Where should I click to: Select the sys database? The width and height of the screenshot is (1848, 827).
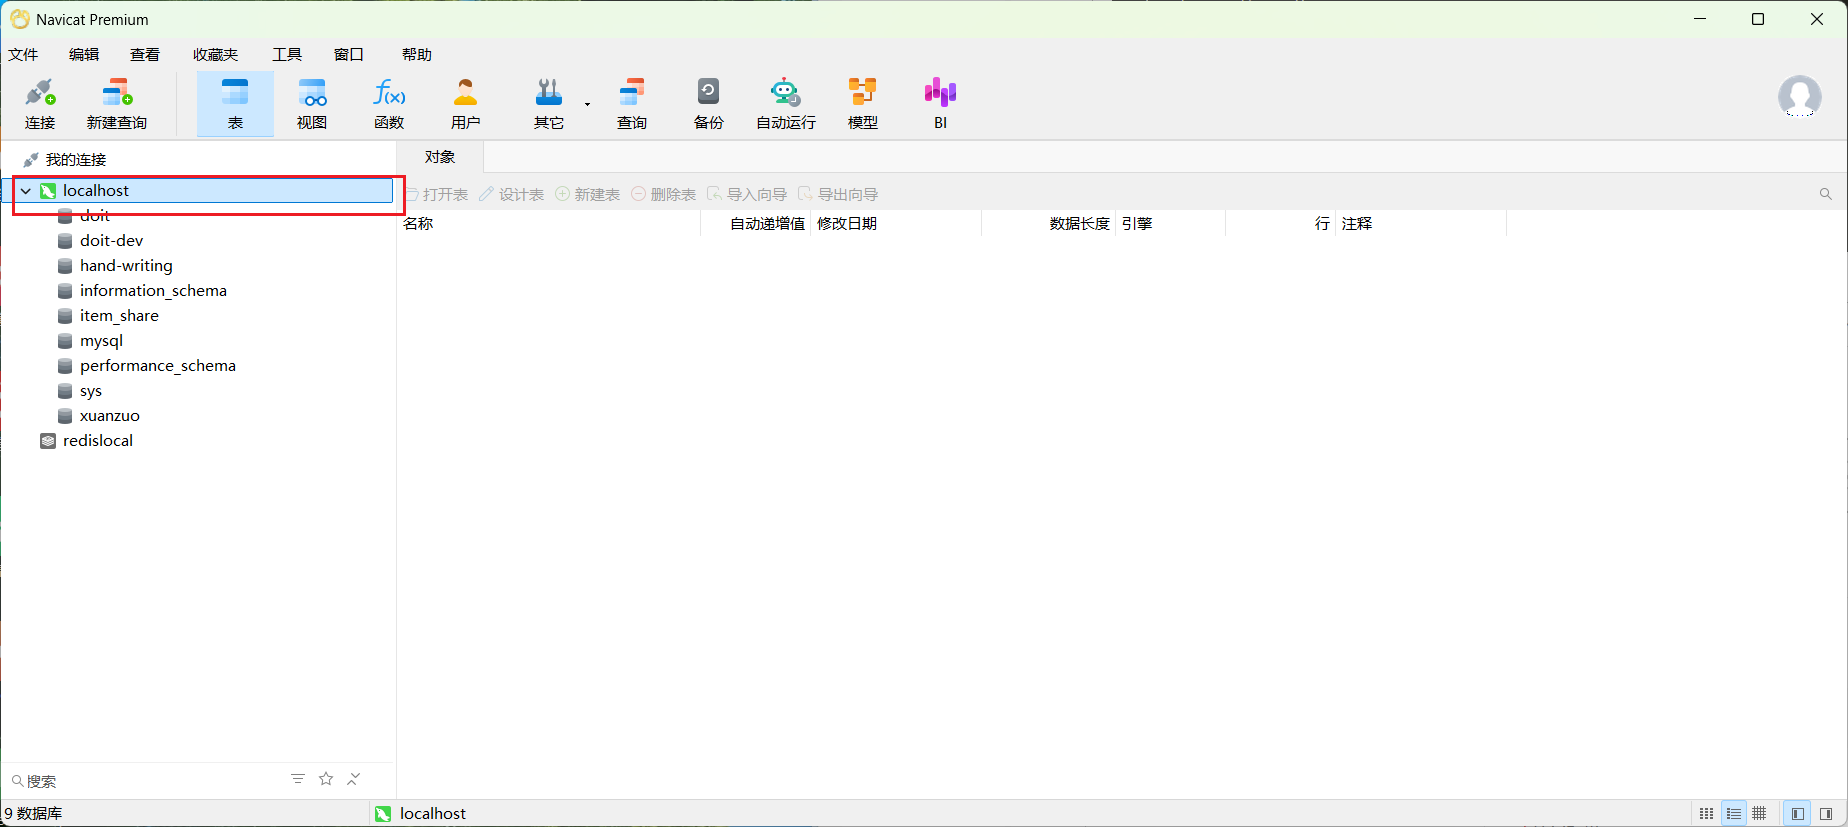tap(91, 391)
